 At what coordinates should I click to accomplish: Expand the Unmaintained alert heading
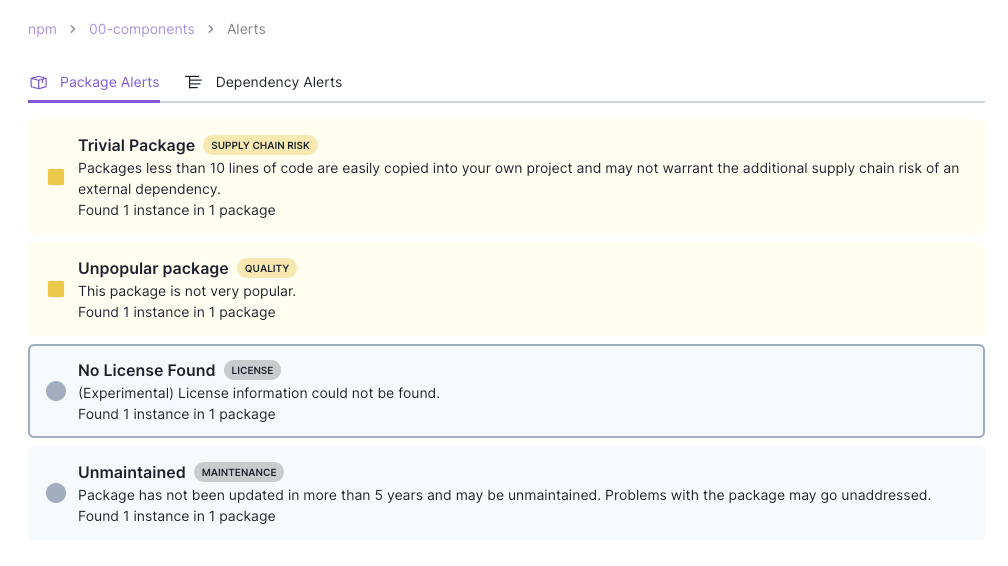[132, 472]
